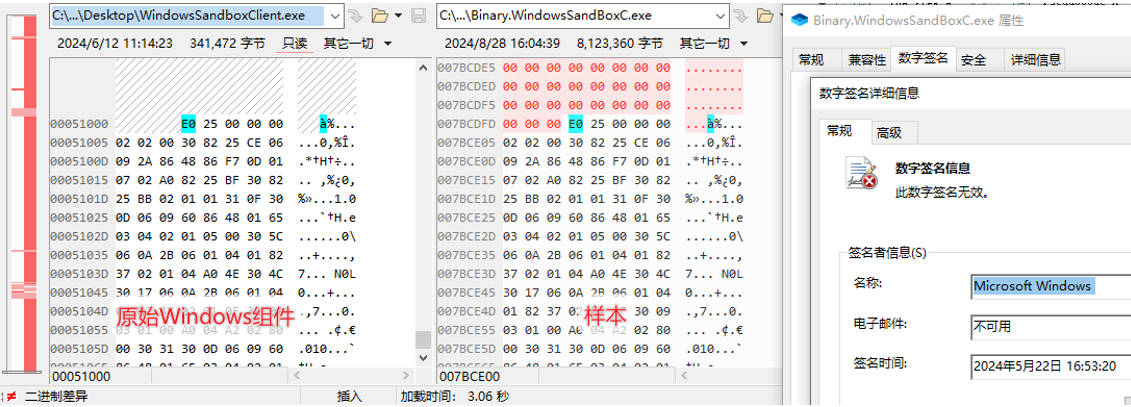This screenshot has width=1131, height=407.
Task: Open the right pane 其它一切 dropdown
Action: pos(714,43)
